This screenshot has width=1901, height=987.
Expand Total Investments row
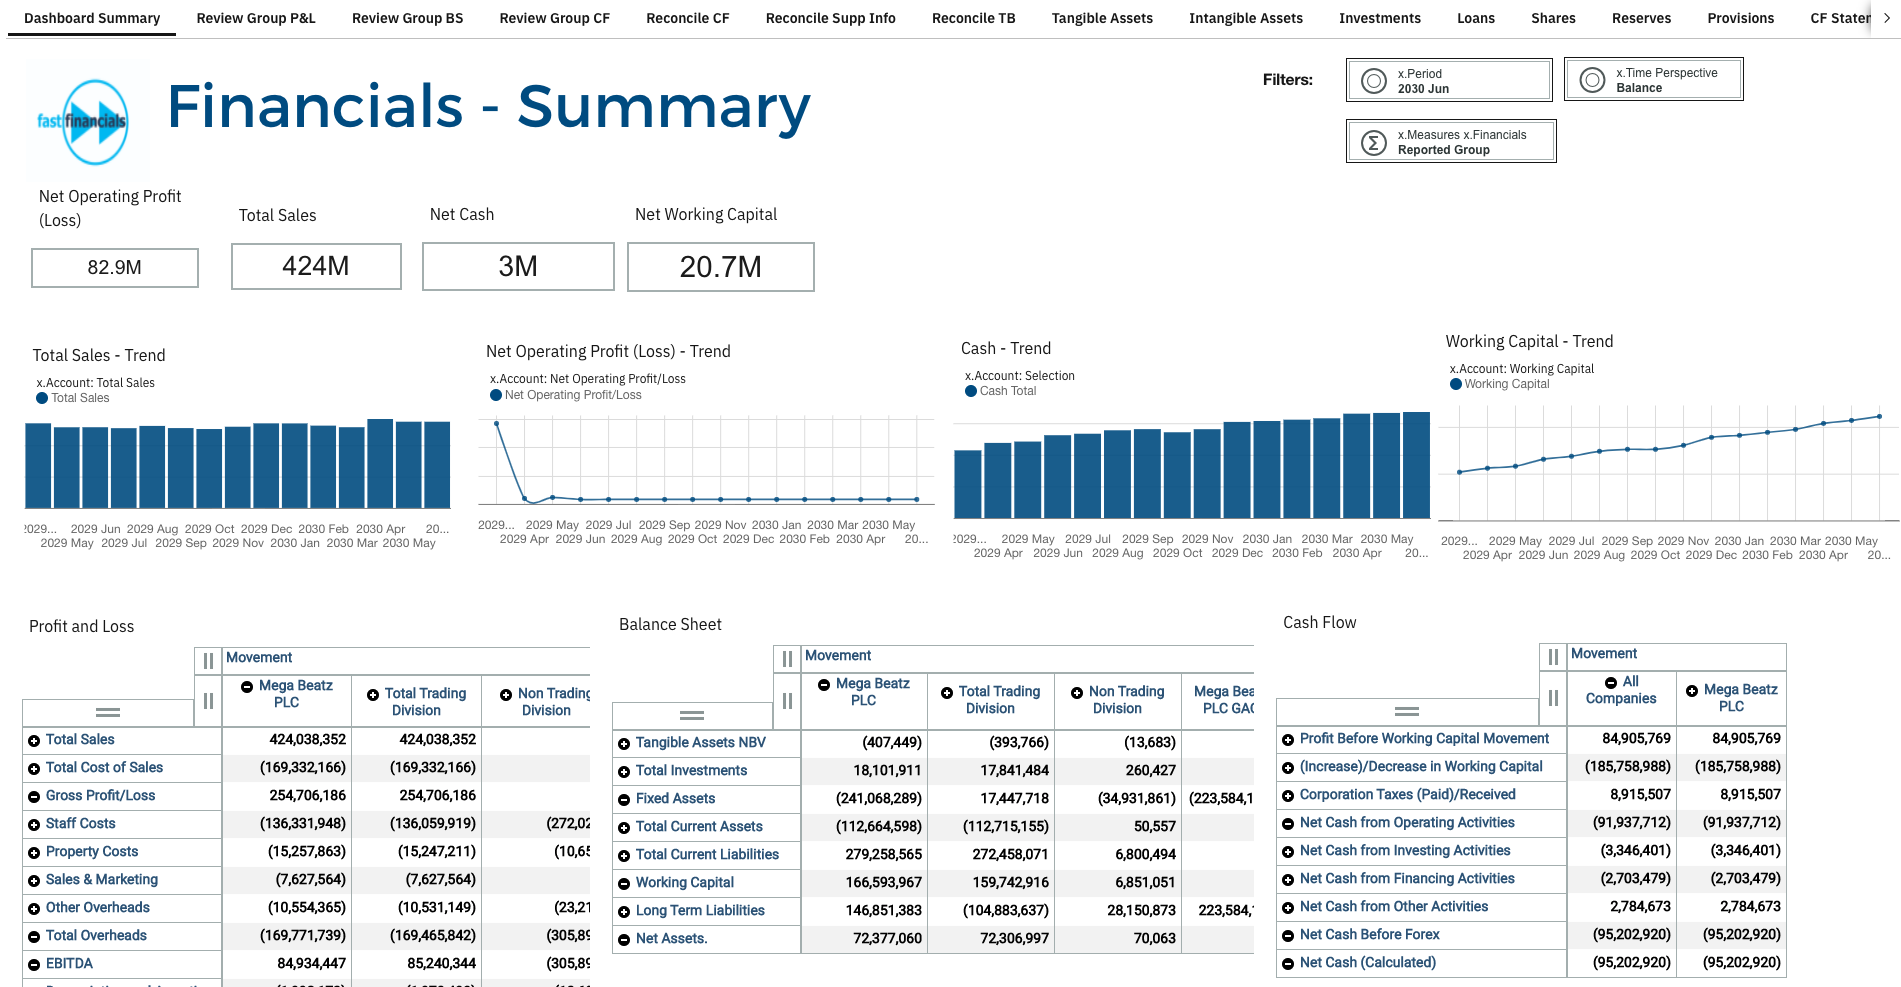(x=624, y=771)
